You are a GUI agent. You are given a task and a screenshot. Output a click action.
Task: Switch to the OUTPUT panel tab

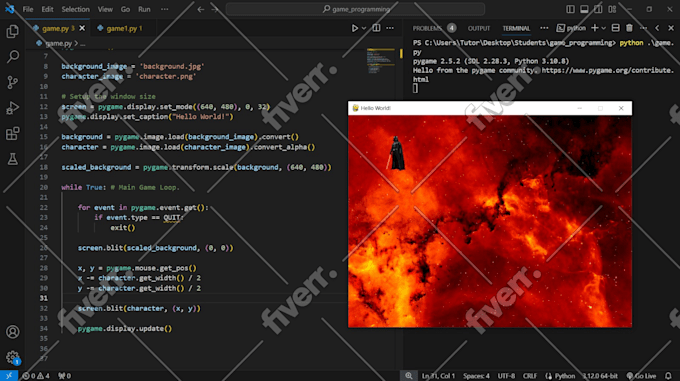tap(479, 28)
